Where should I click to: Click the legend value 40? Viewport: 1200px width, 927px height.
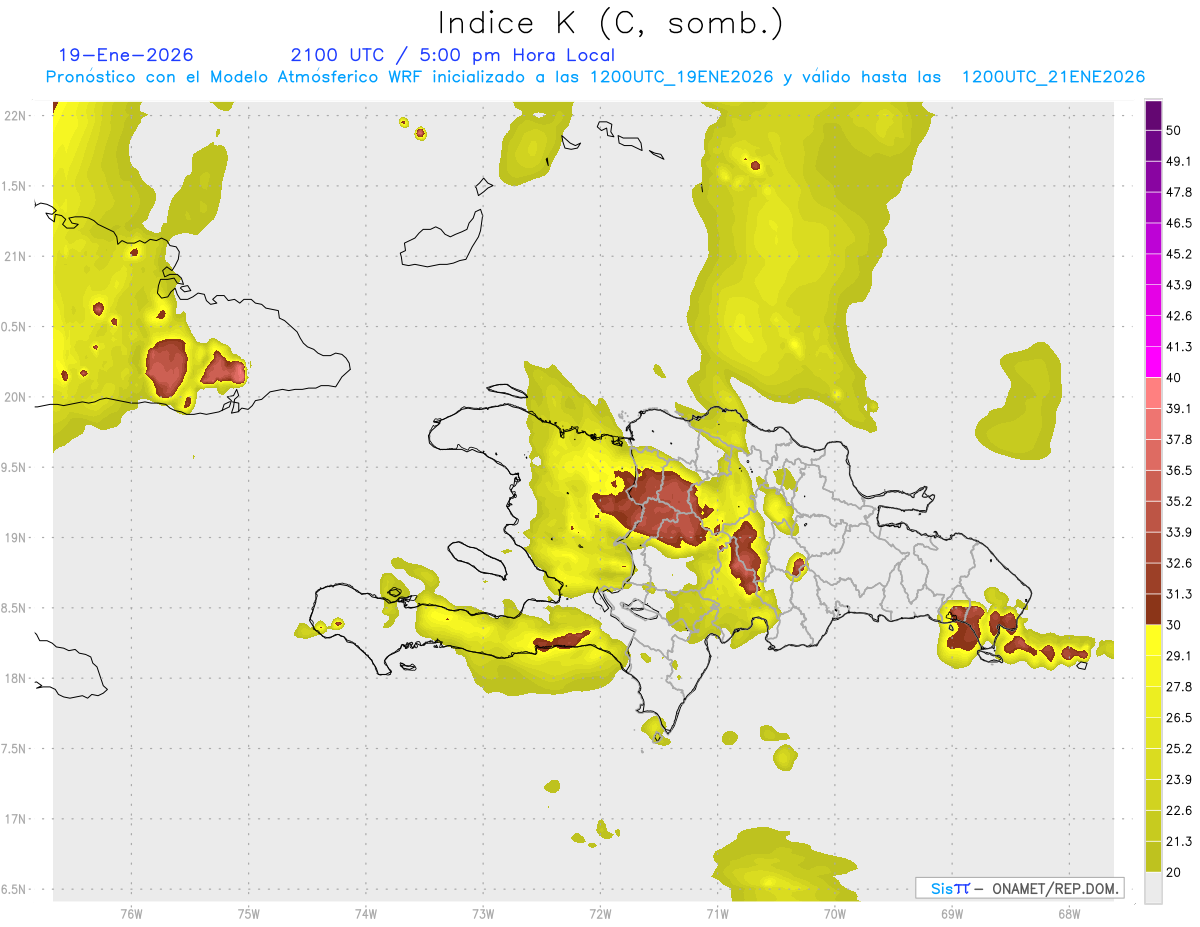[x=1174, y=378]
